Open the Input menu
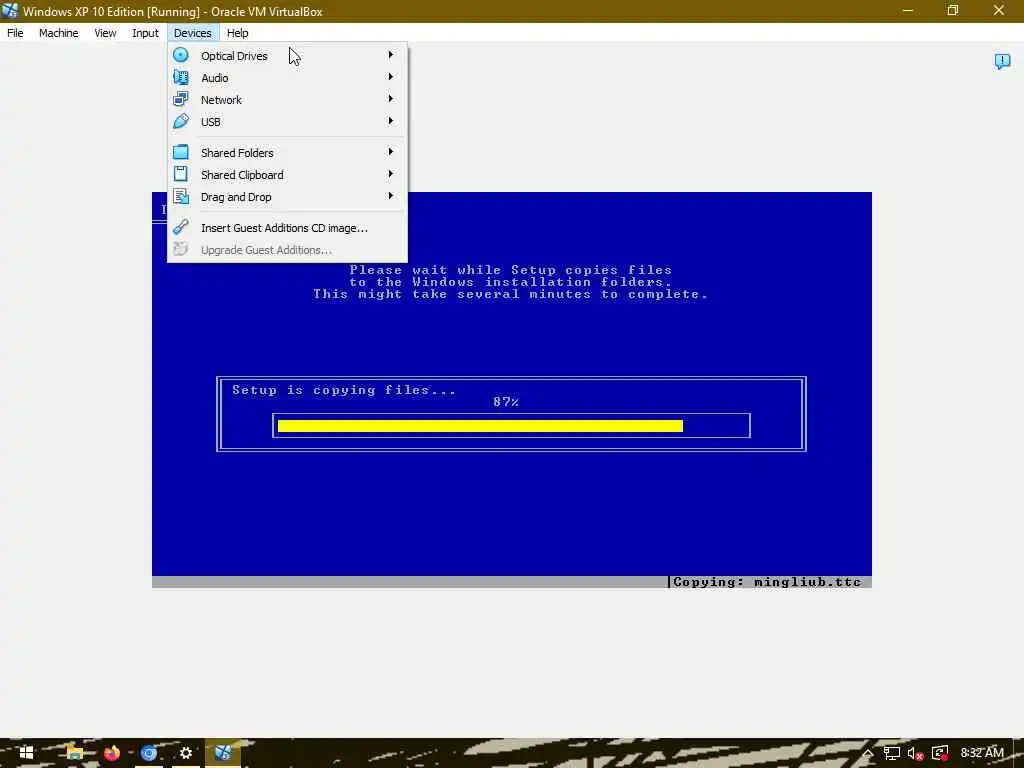The width and height of the screenshot is (1024, 768). pos(145,33)
